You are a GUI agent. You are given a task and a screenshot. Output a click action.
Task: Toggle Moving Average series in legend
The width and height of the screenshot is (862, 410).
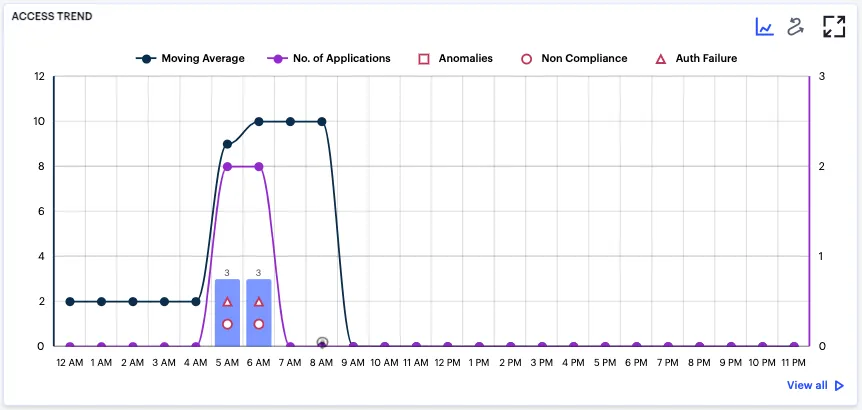click(x=190, y=58)
